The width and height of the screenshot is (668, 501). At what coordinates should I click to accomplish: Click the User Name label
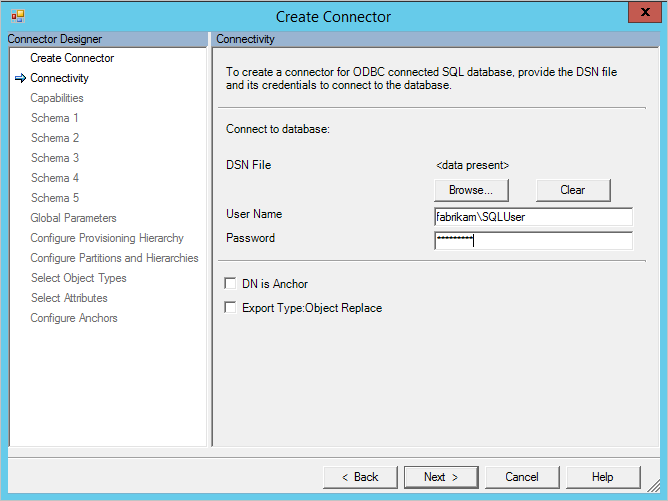pos(254,214)
